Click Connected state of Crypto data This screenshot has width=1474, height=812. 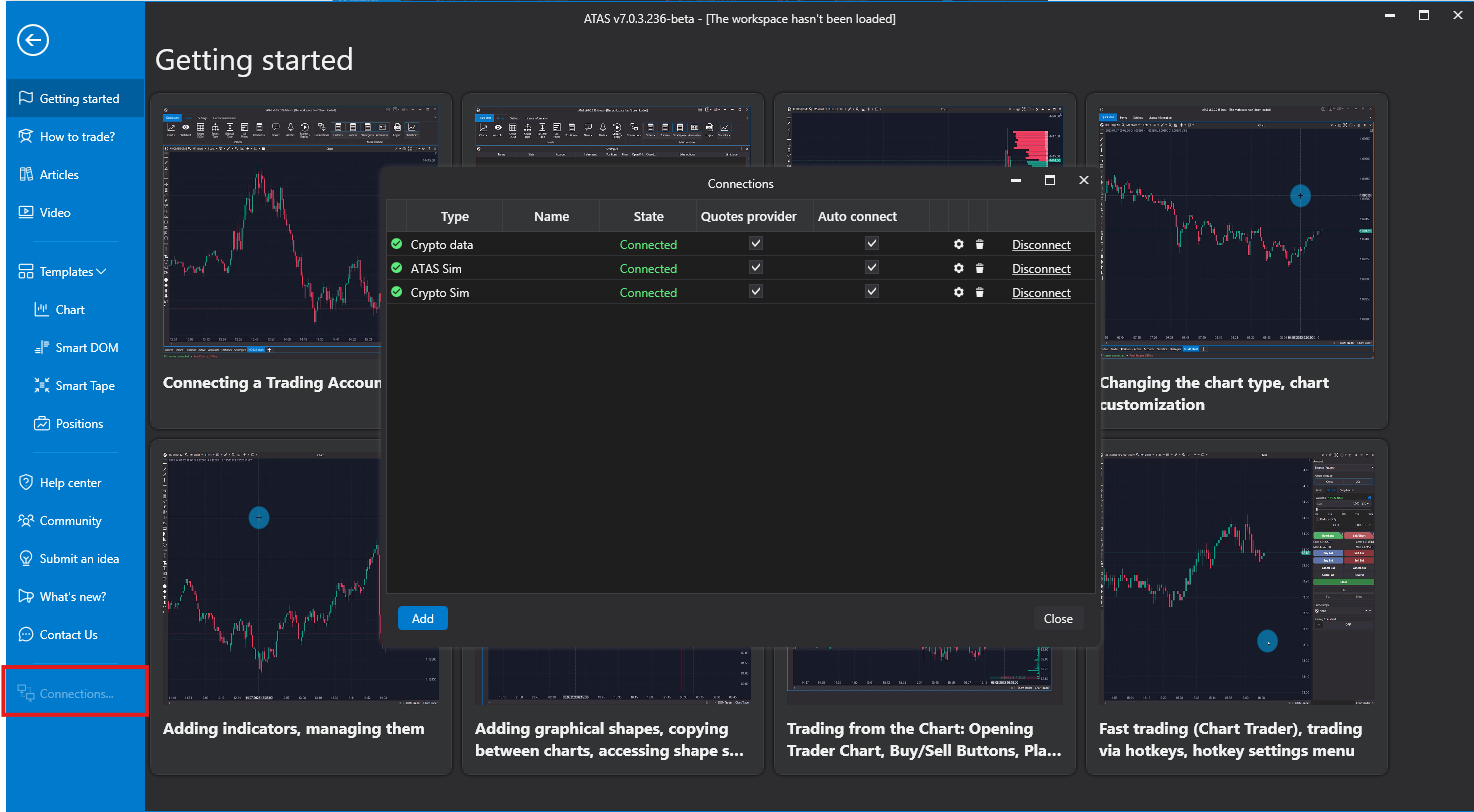click(648, 245)
